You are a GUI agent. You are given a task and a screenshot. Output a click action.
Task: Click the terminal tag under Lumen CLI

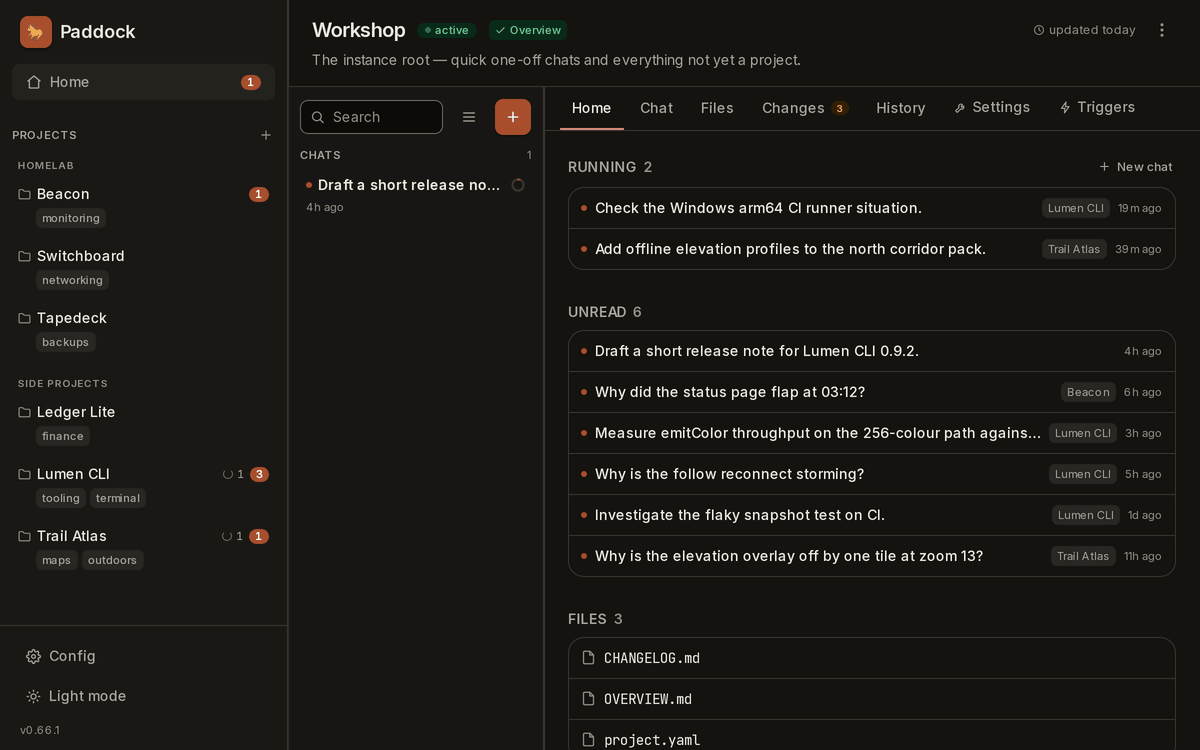tap(118, 498)
